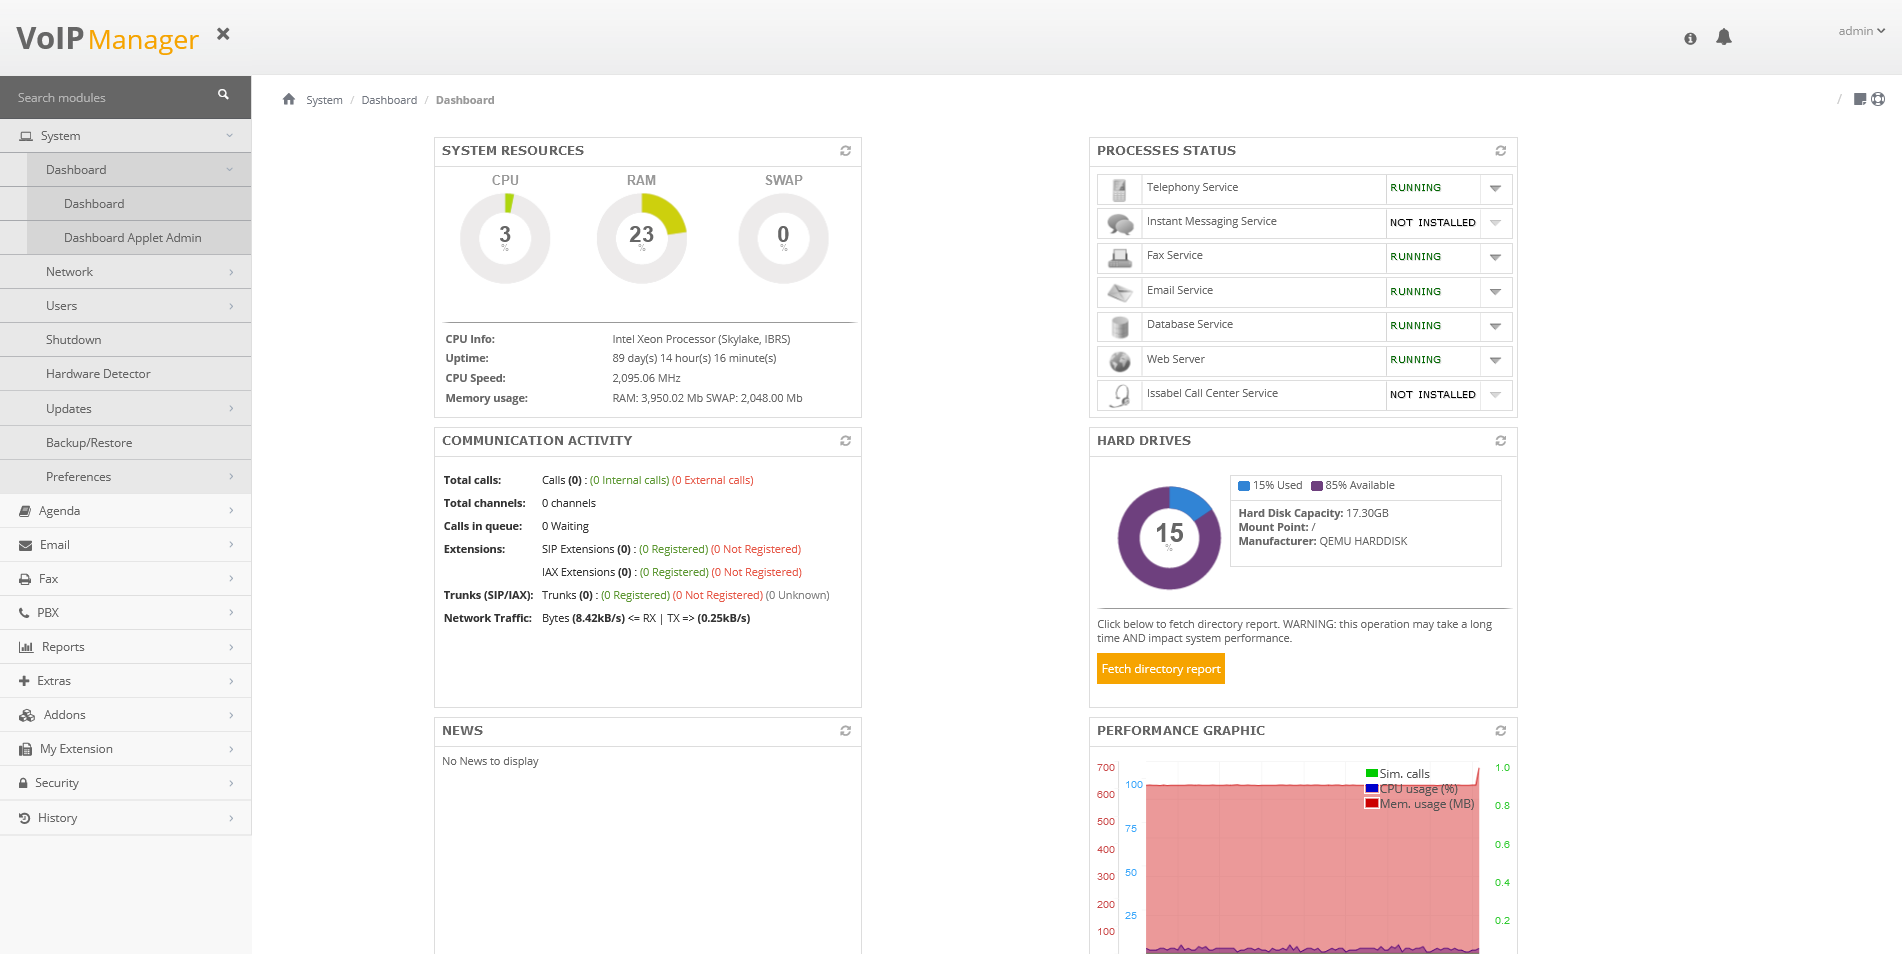Open the Telephony Service dropdown arrow
Image resolution: width=1902 pixels, height=954 pixels.
click(x=1495, y=188)
